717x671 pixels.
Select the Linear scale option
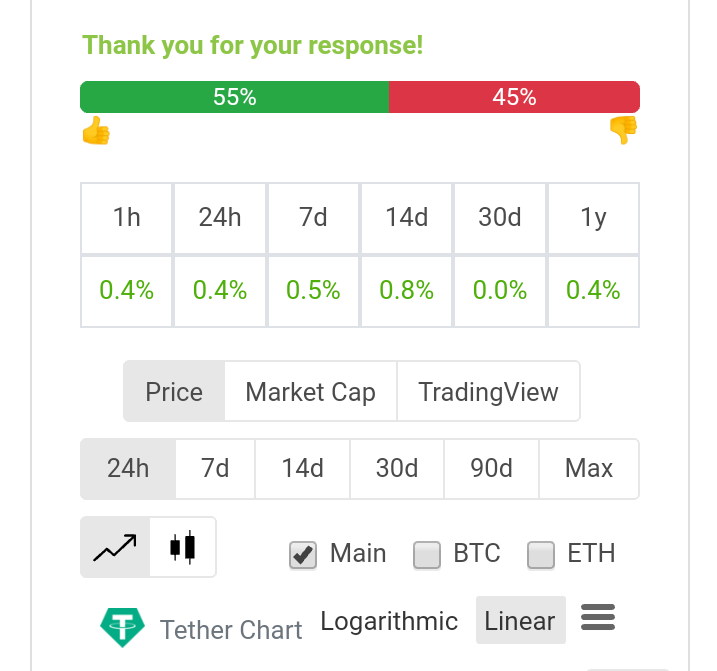(x=520, y=620)
